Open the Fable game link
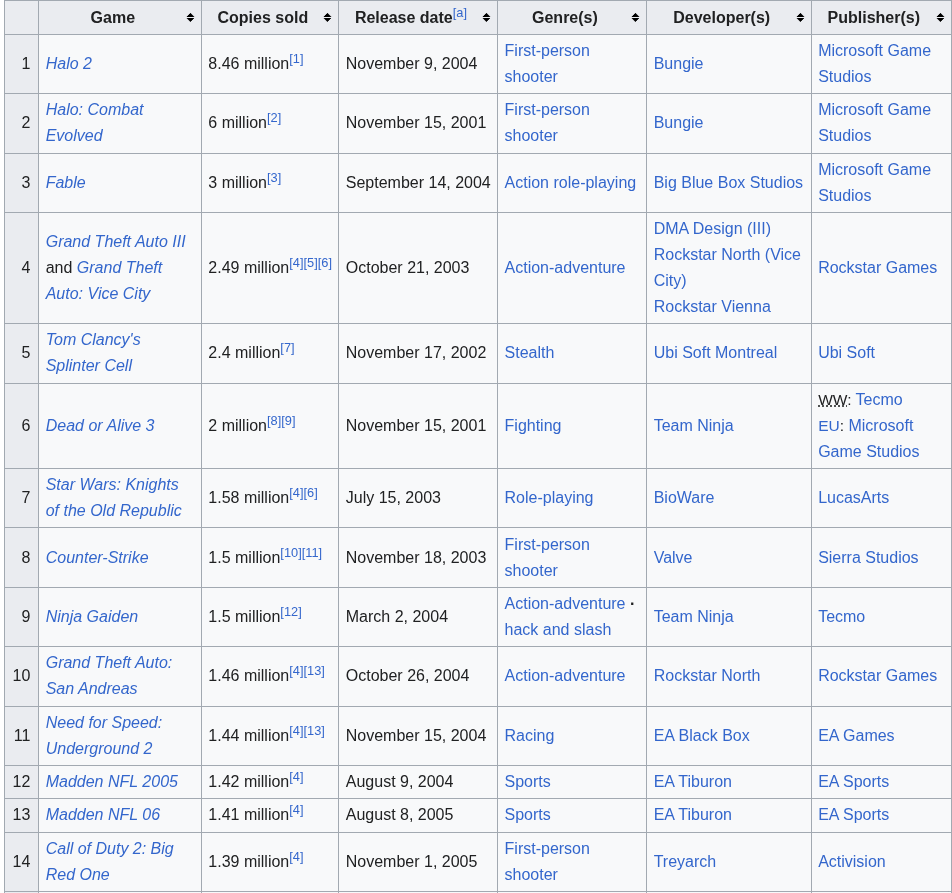 (x=66, y=182)
